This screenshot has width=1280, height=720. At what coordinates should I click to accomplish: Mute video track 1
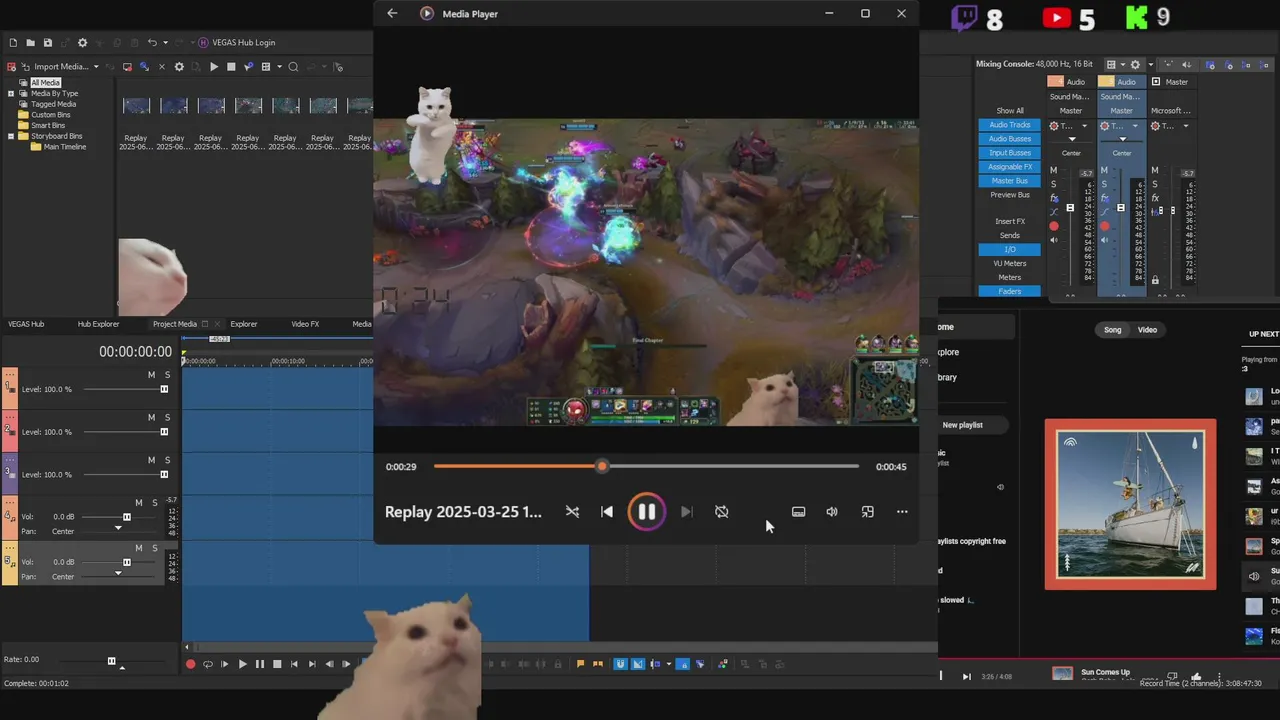(x=152, y=375)
